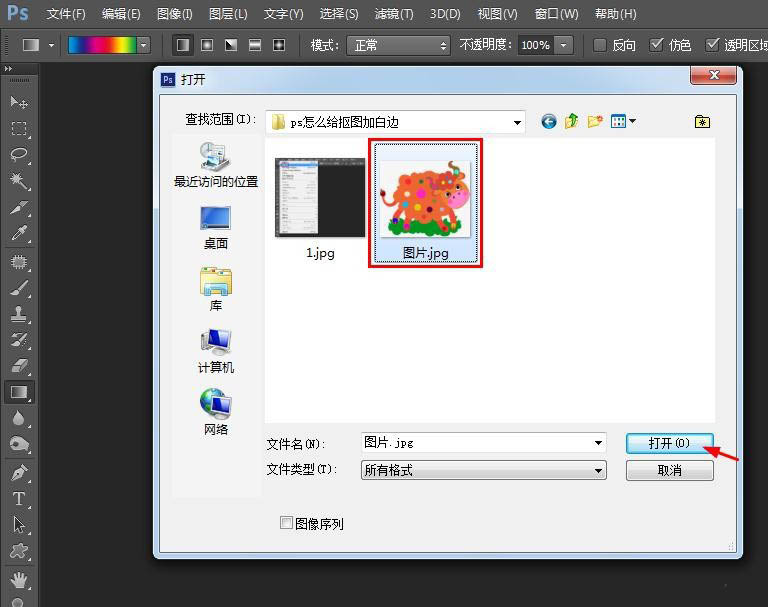768x607 pixels.
Task: Choose the radial gradient style icon
Action: click(207, 45)
